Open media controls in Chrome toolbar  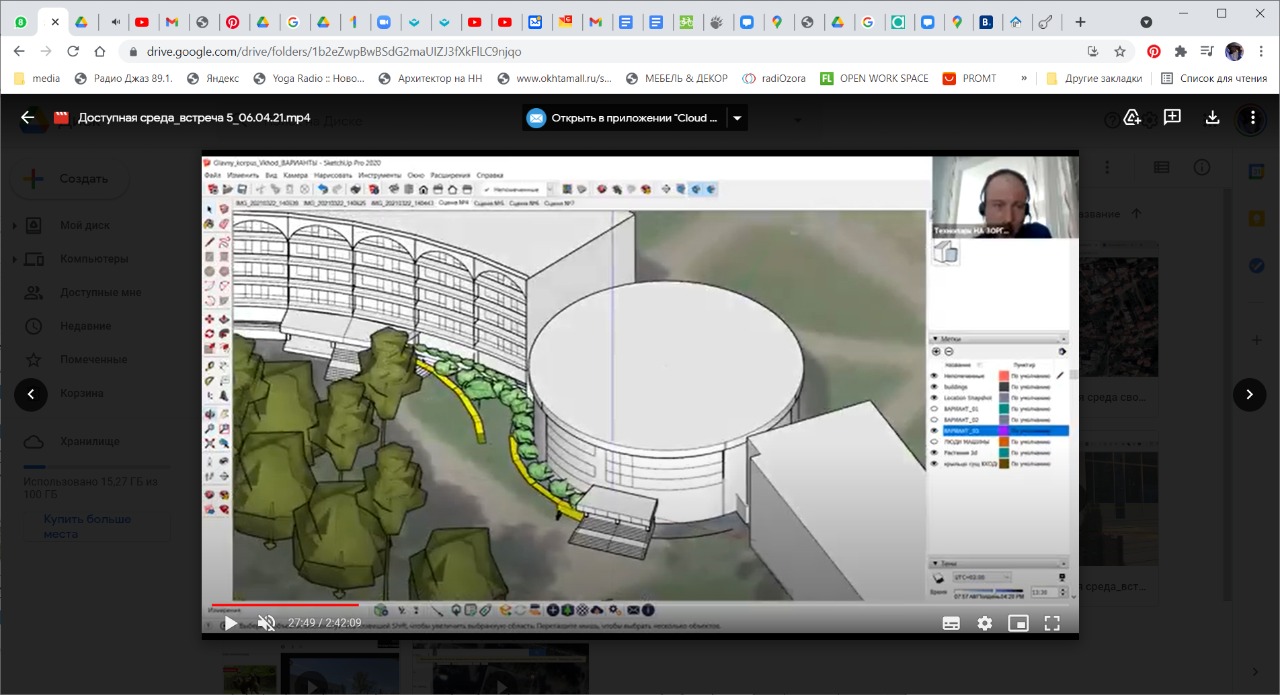[1207, 51]
